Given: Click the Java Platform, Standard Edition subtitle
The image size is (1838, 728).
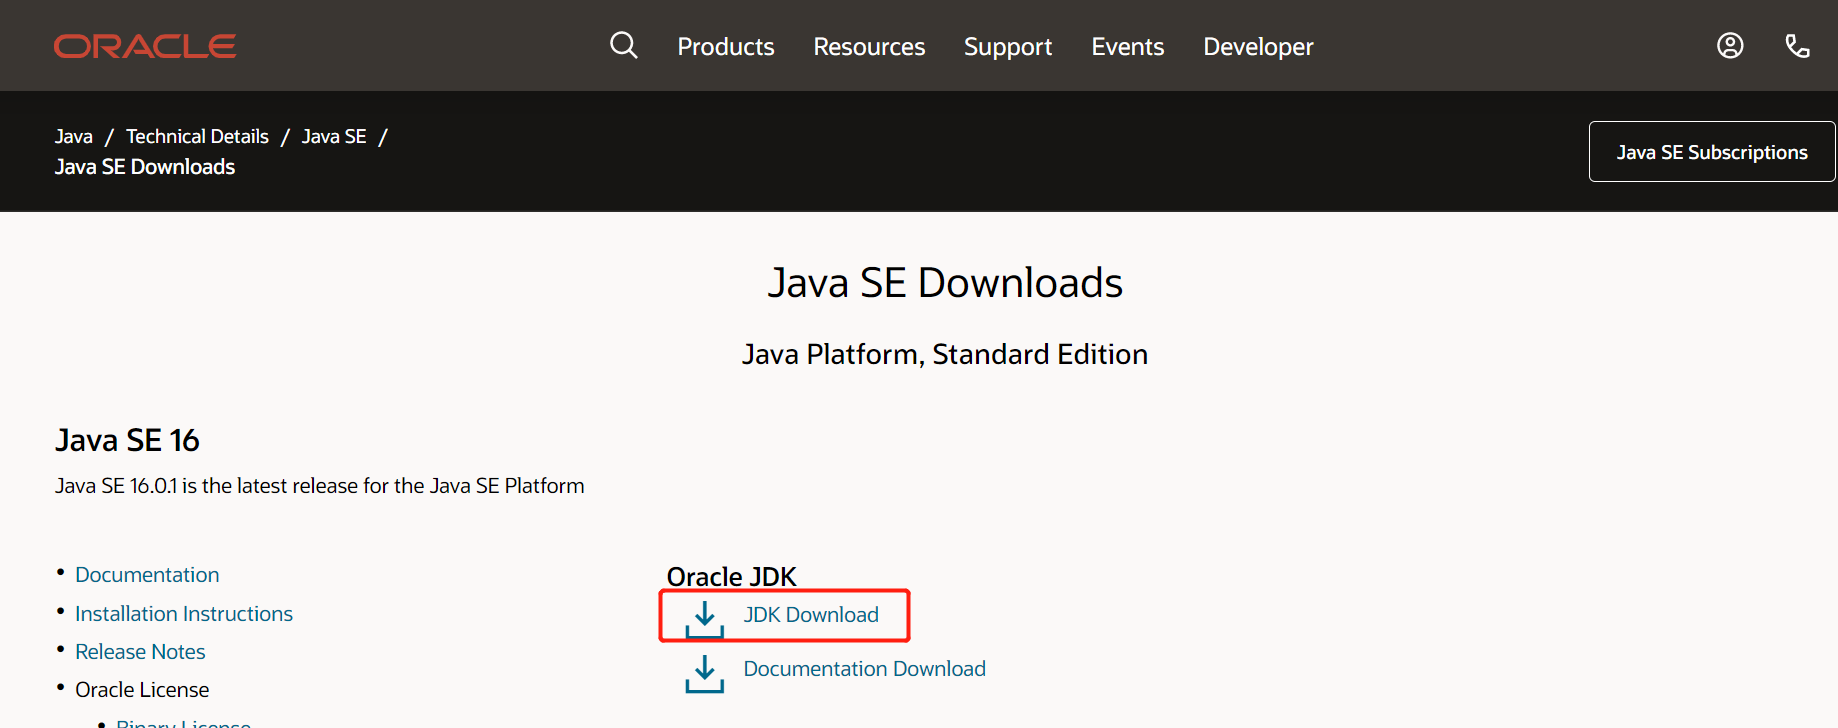Looking at the screenshot, I should coord(944,355).
